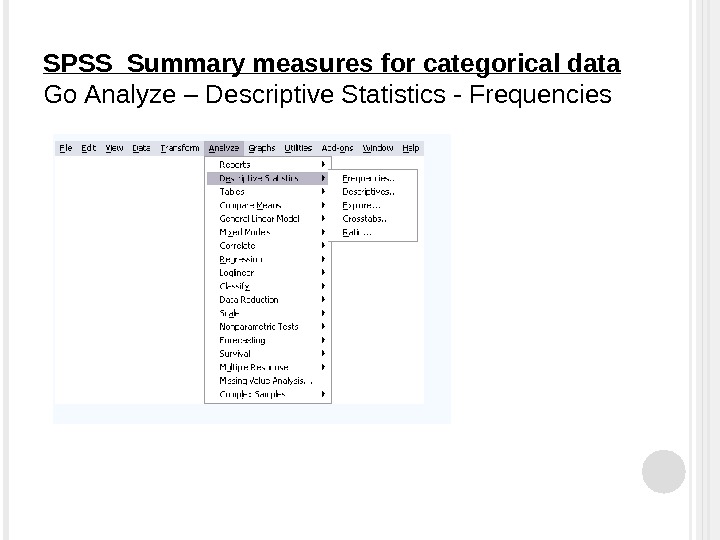The image size is (720, 540).
Task: Click Missing Value Analysis entry
Action: [264, 380]
